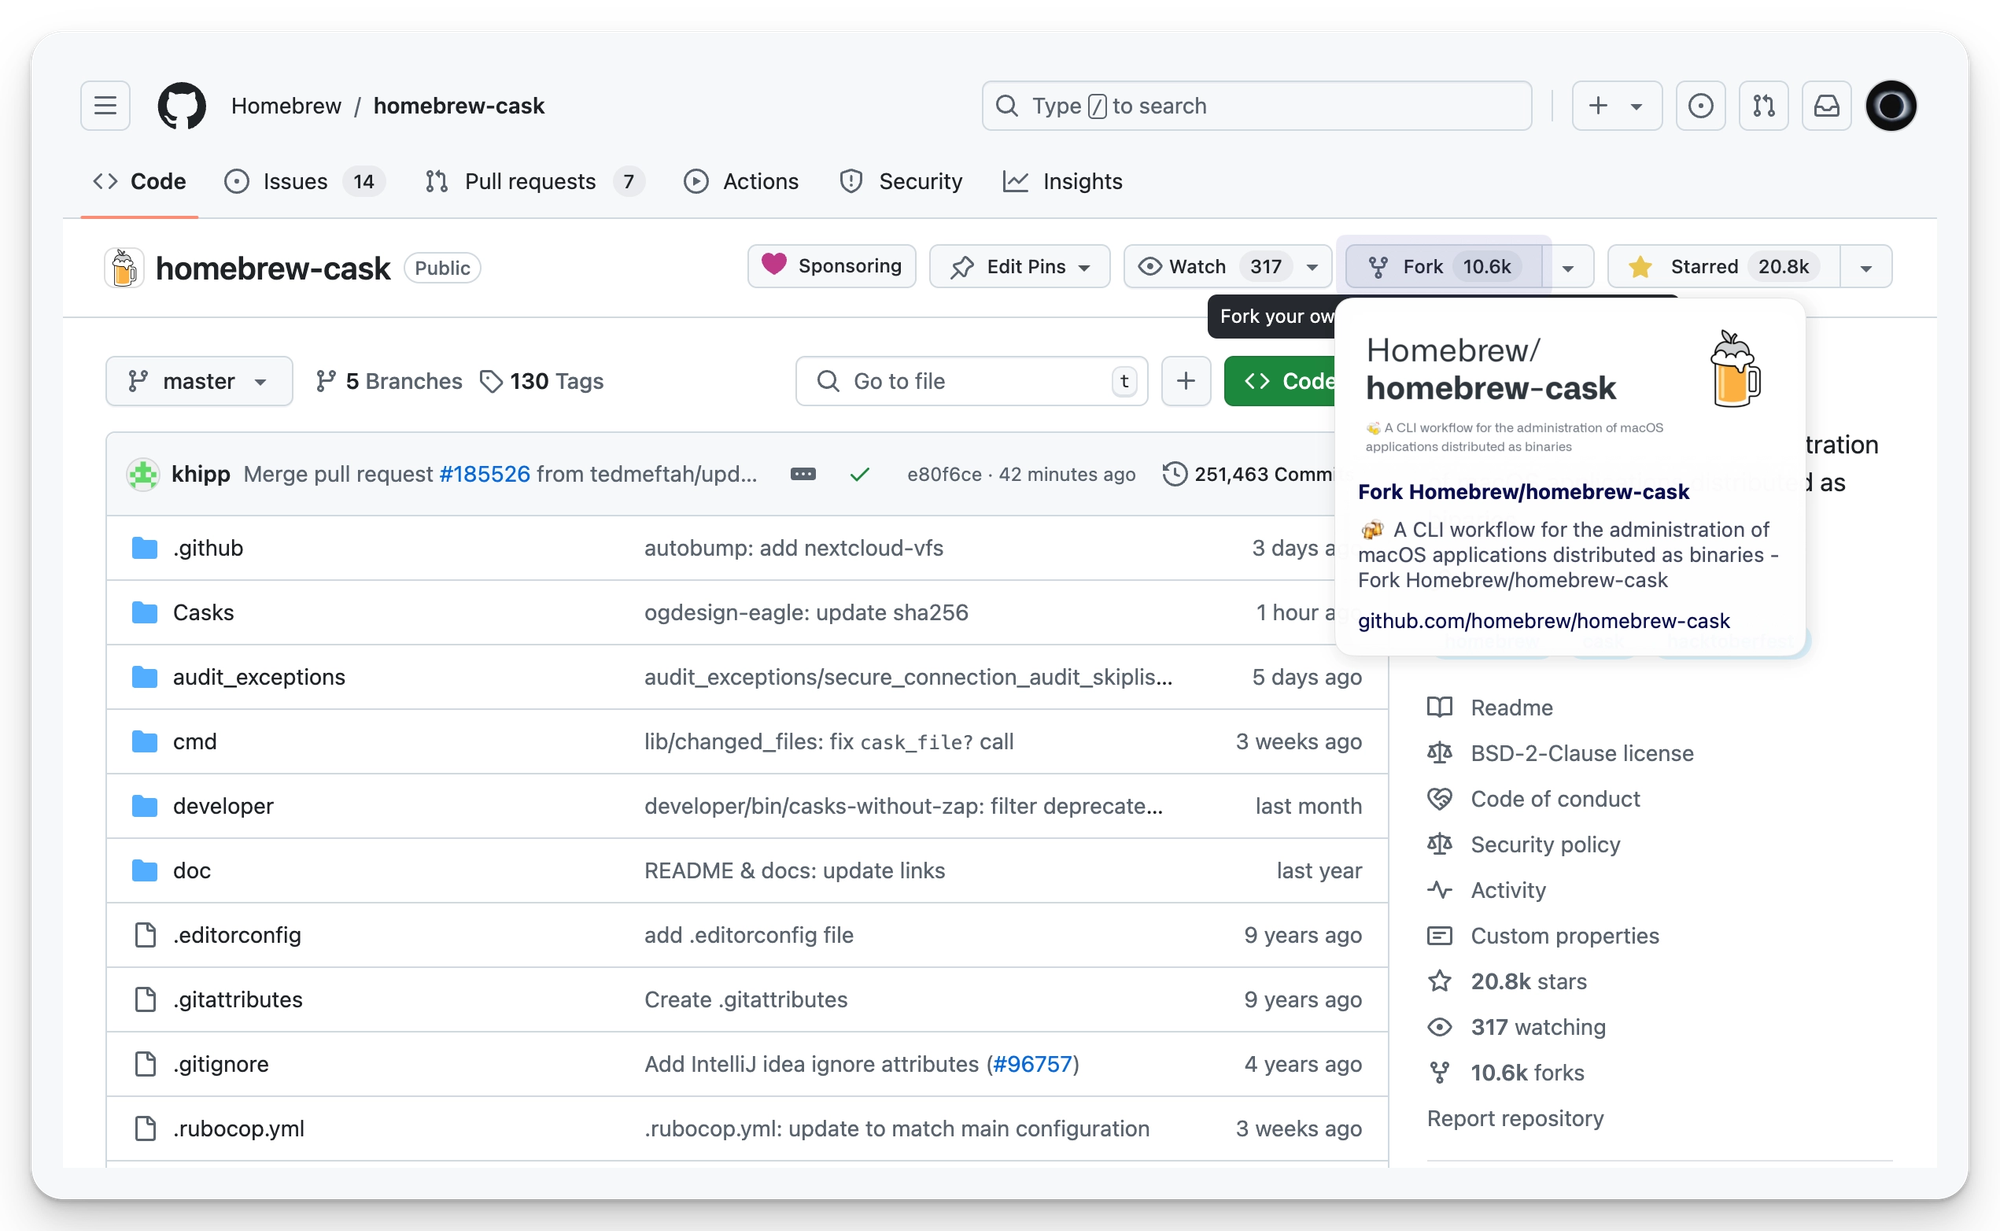
Task: Click the add file plus button
Action: (x=1186, y=381)
